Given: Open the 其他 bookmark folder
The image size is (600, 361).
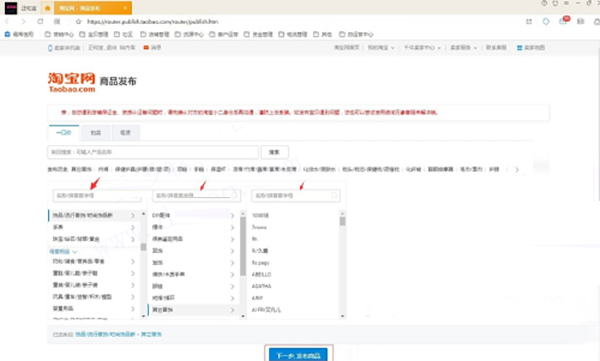Looking at the screenshot, I should click(323, 34).
